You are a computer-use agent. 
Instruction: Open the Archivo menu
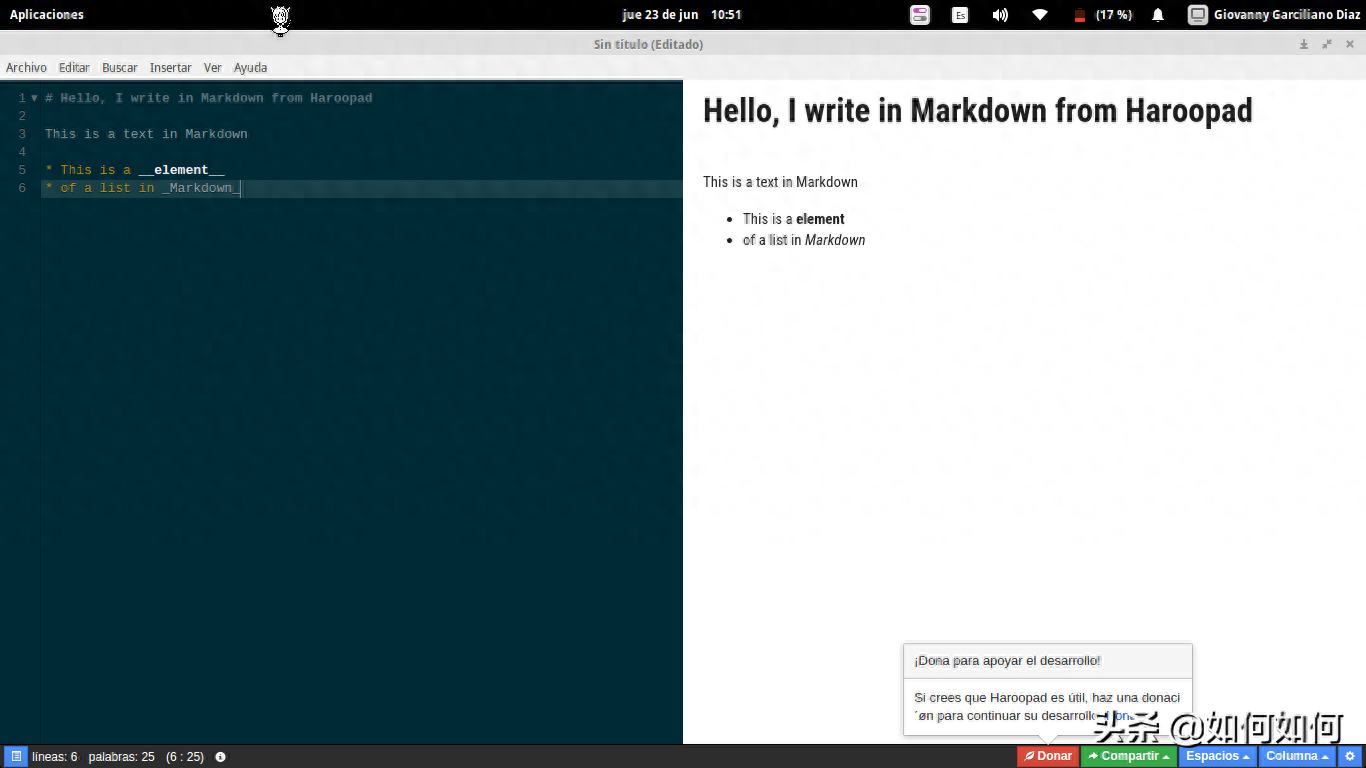26,67
